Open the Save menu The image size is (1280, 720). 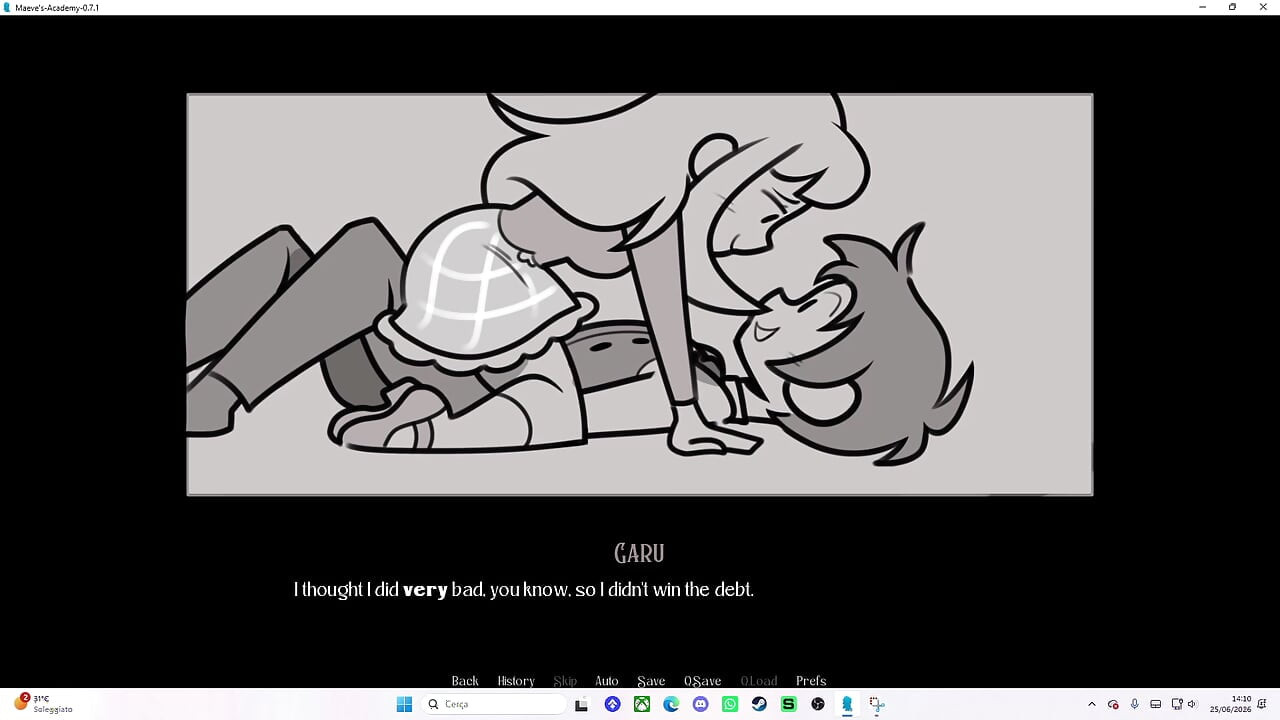point(651,681)
